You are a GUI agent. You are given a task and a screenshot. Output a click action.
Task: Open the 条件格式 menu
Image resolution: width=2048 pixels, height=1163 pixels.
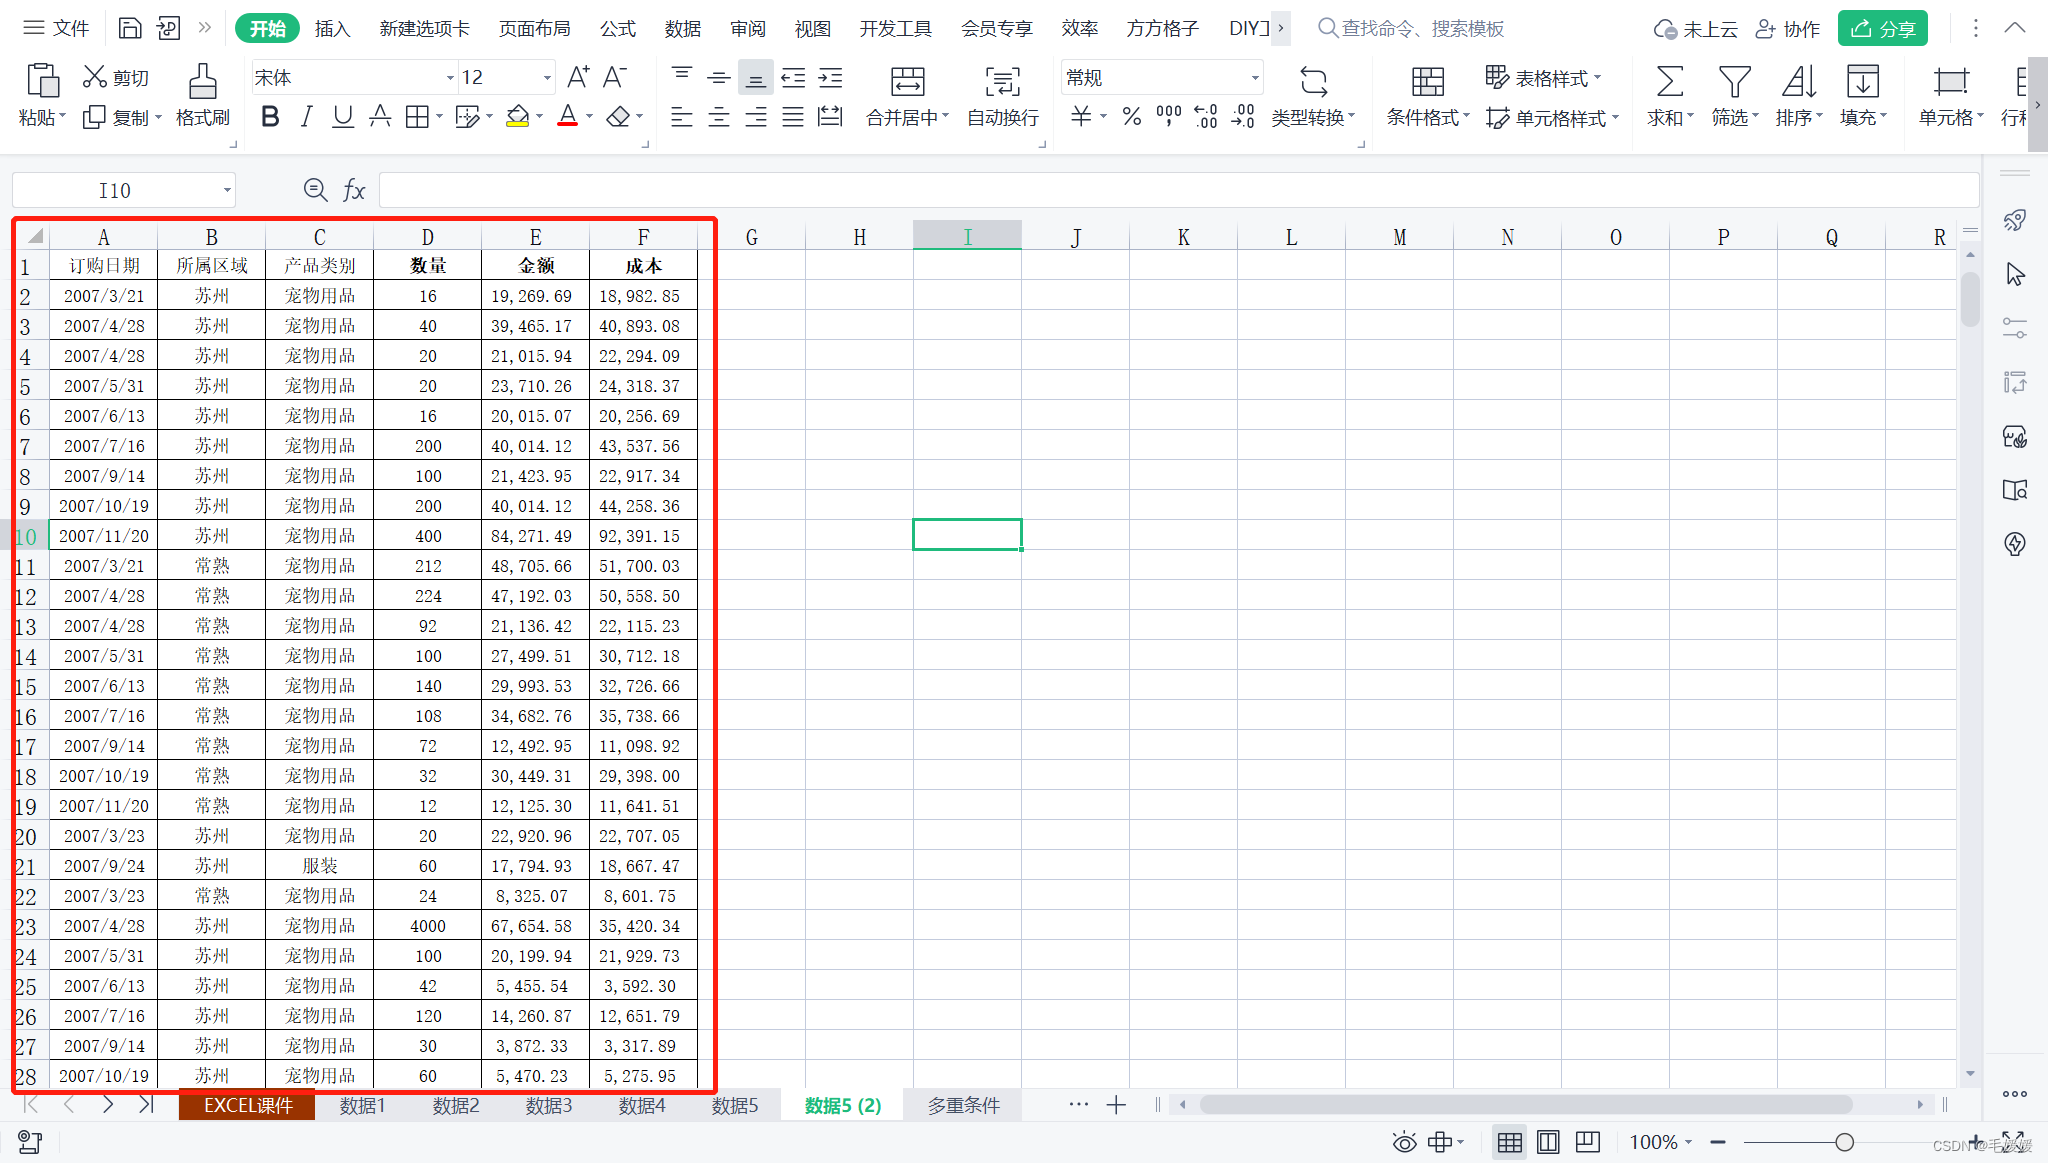[x=1427, y=118]
